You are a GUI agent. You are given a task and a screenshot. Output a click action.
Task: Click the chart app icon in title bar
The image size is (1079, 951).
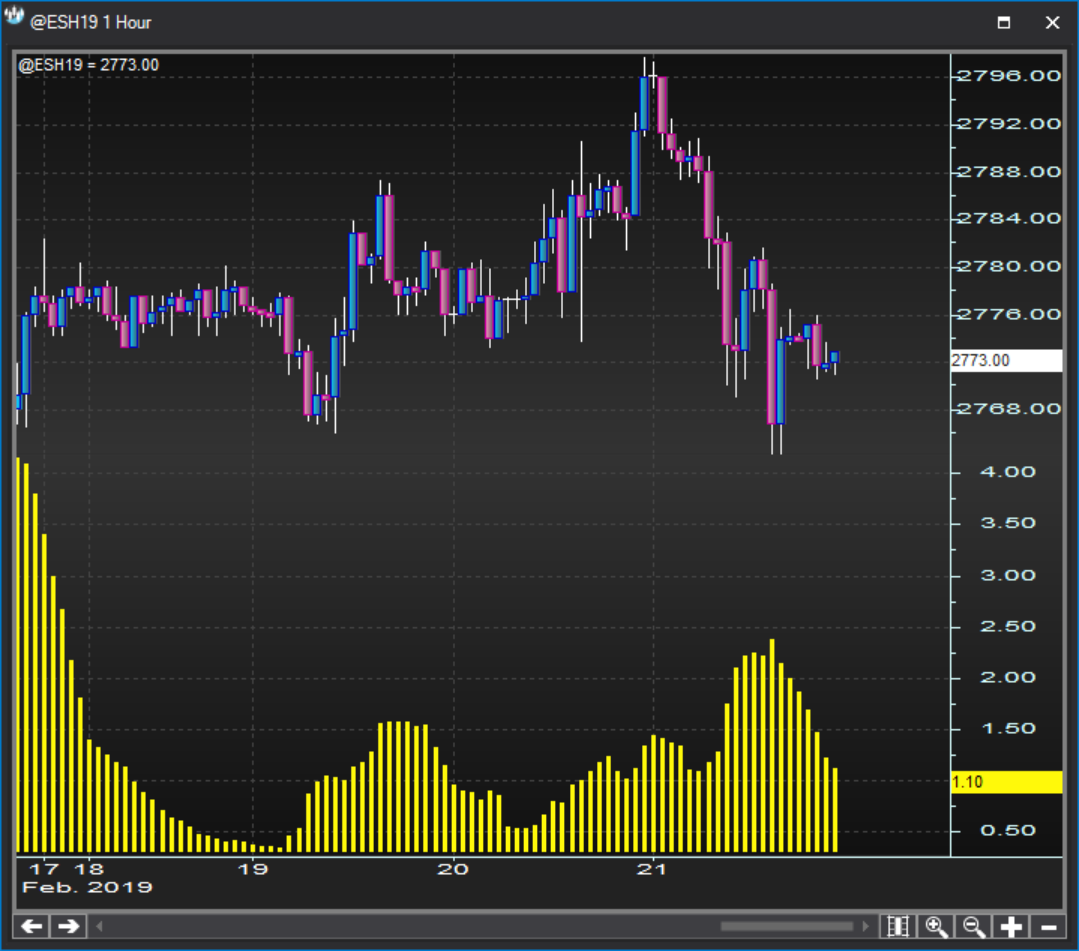tap(14, 17)
